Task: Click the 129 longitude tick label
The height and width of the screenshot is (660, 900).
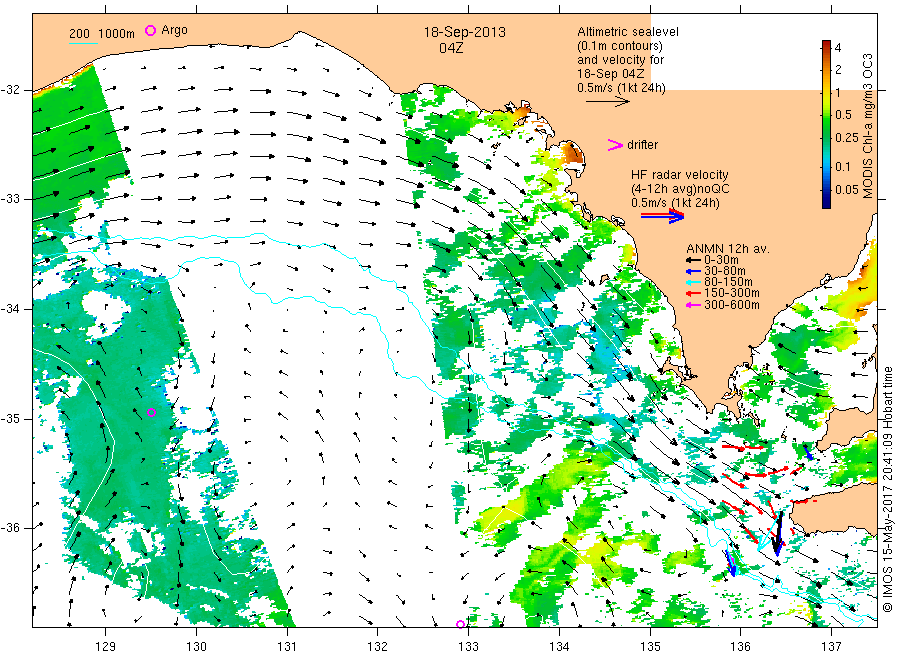Action: (x=106, y=647)
